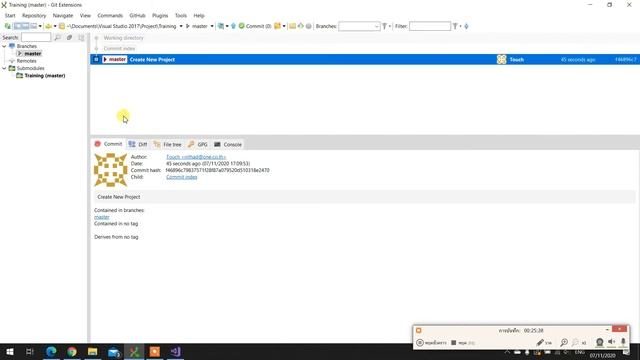Open the stash dropdown arrow
This screenshot has width=640, height=360.
tap(284, 26)
